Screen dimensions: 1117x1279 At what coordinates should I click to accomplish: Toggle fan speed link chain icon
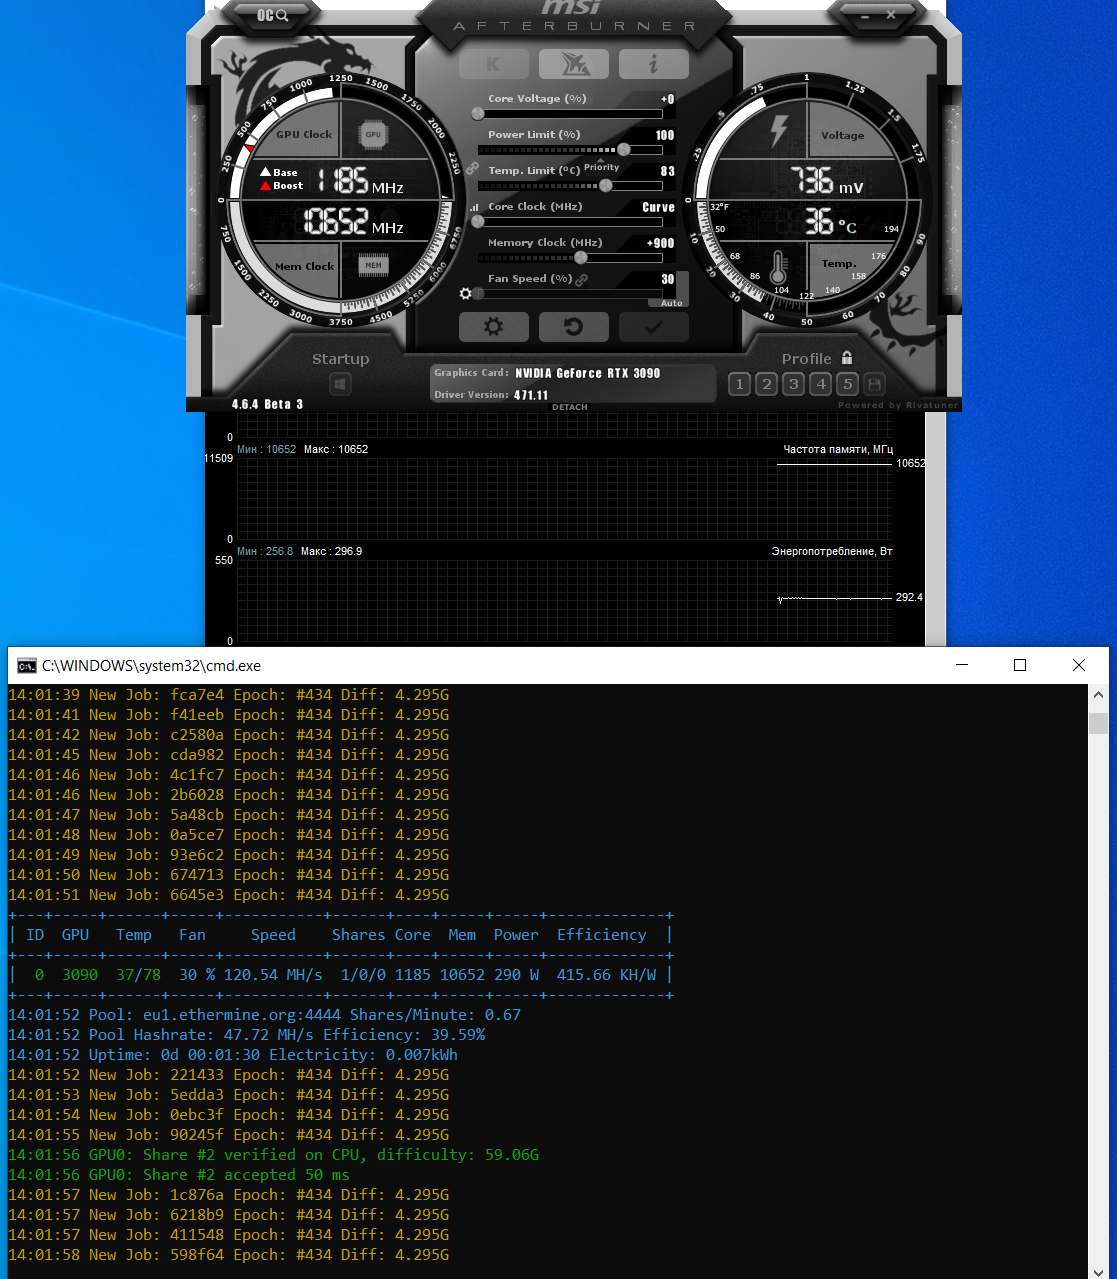click(581, 280)
